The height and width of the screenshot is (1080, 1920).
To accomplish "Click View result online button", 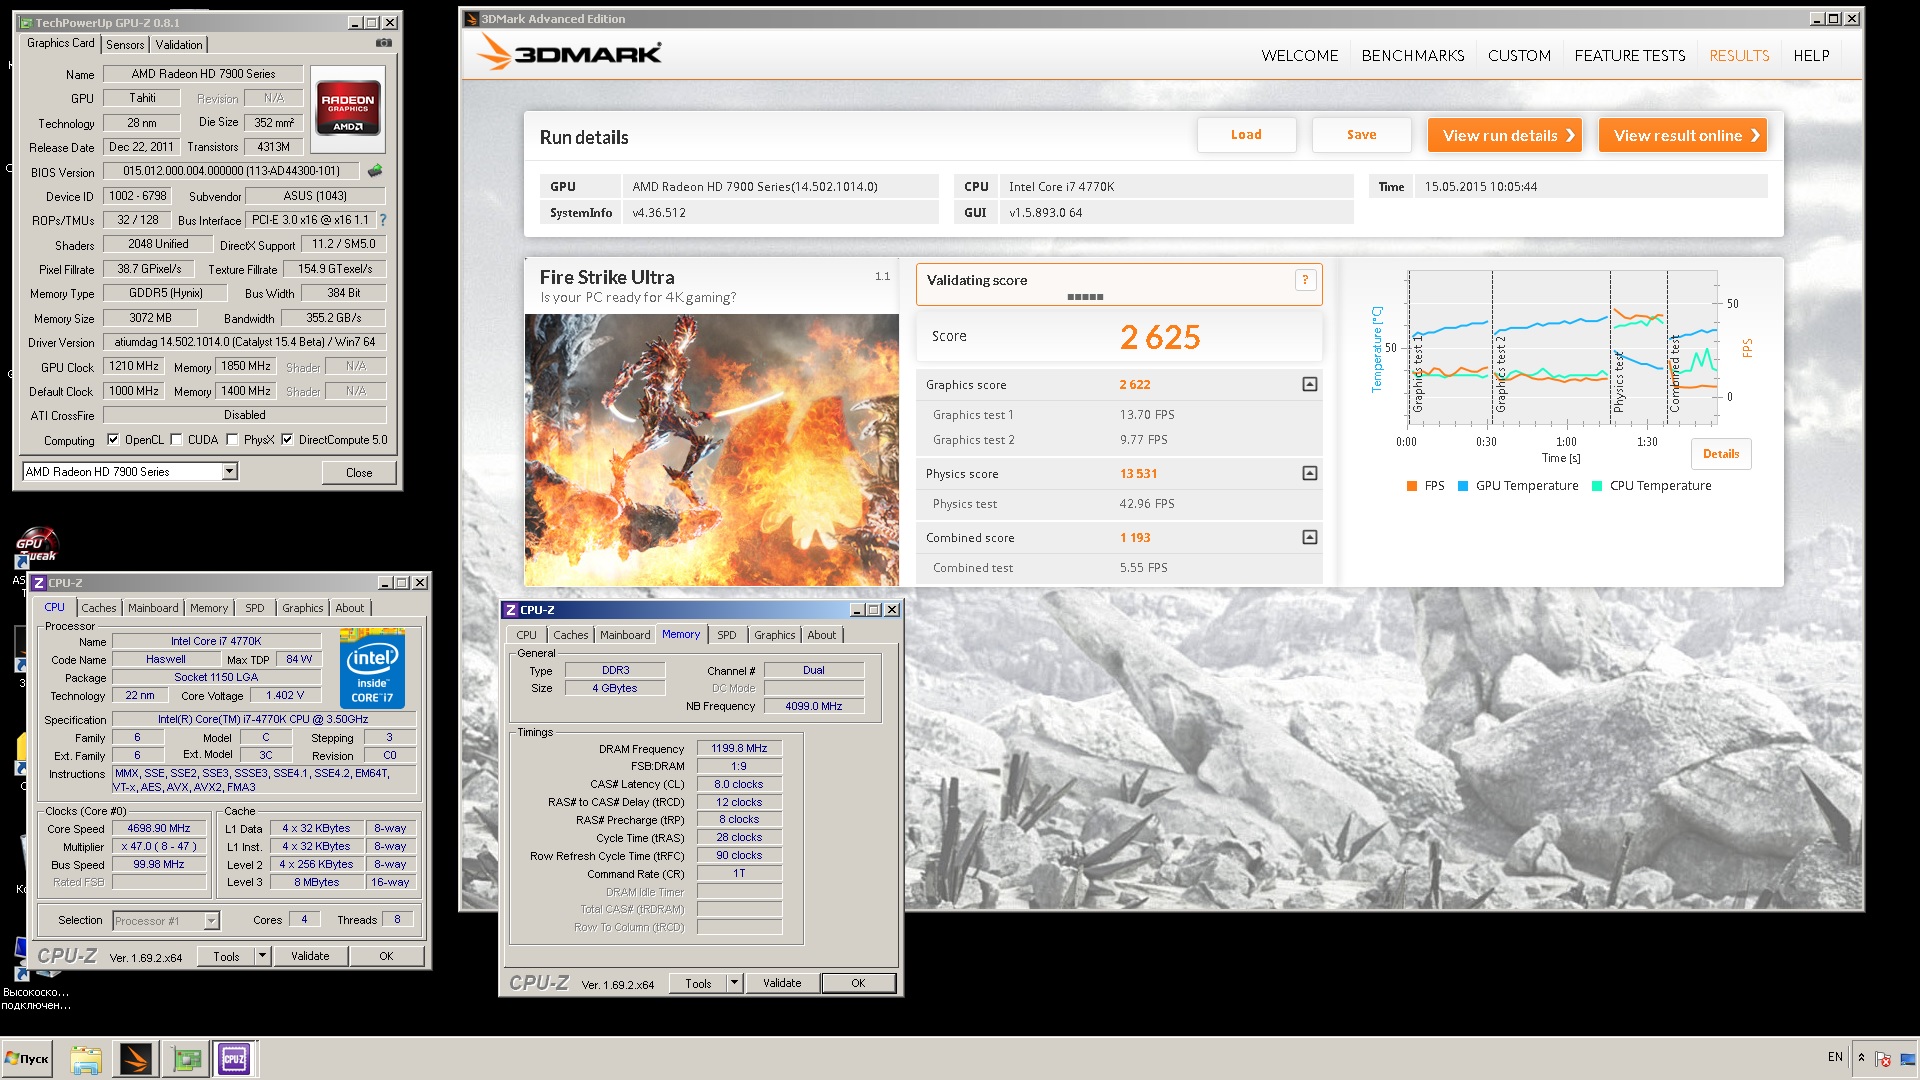I will pyautogui.click(x=1683, y=135).
